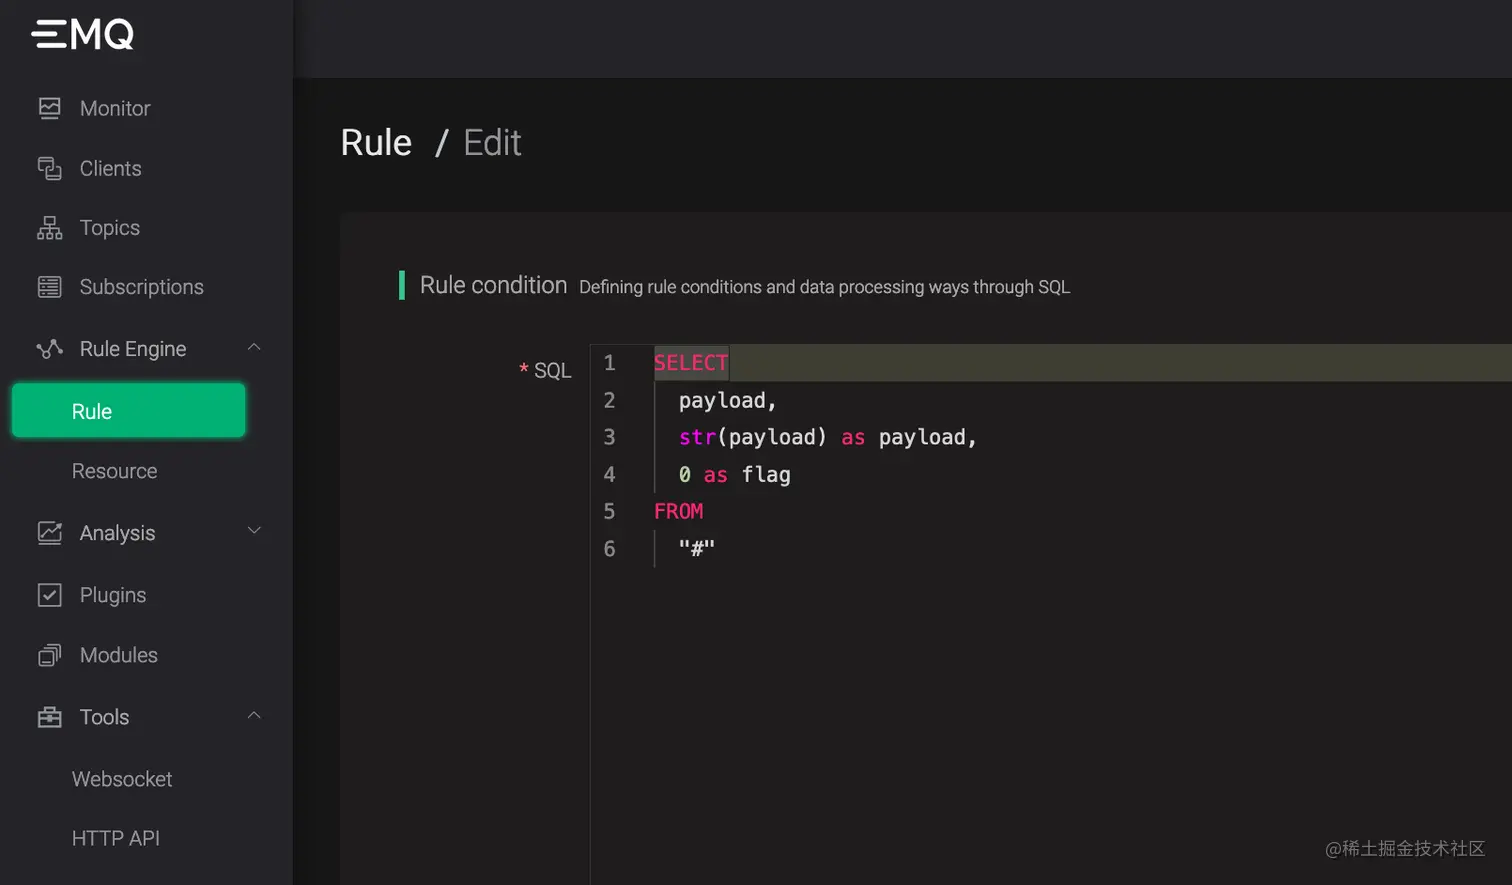Click the Clients sidebar icon
The image size is (1512, 885).
49,168
